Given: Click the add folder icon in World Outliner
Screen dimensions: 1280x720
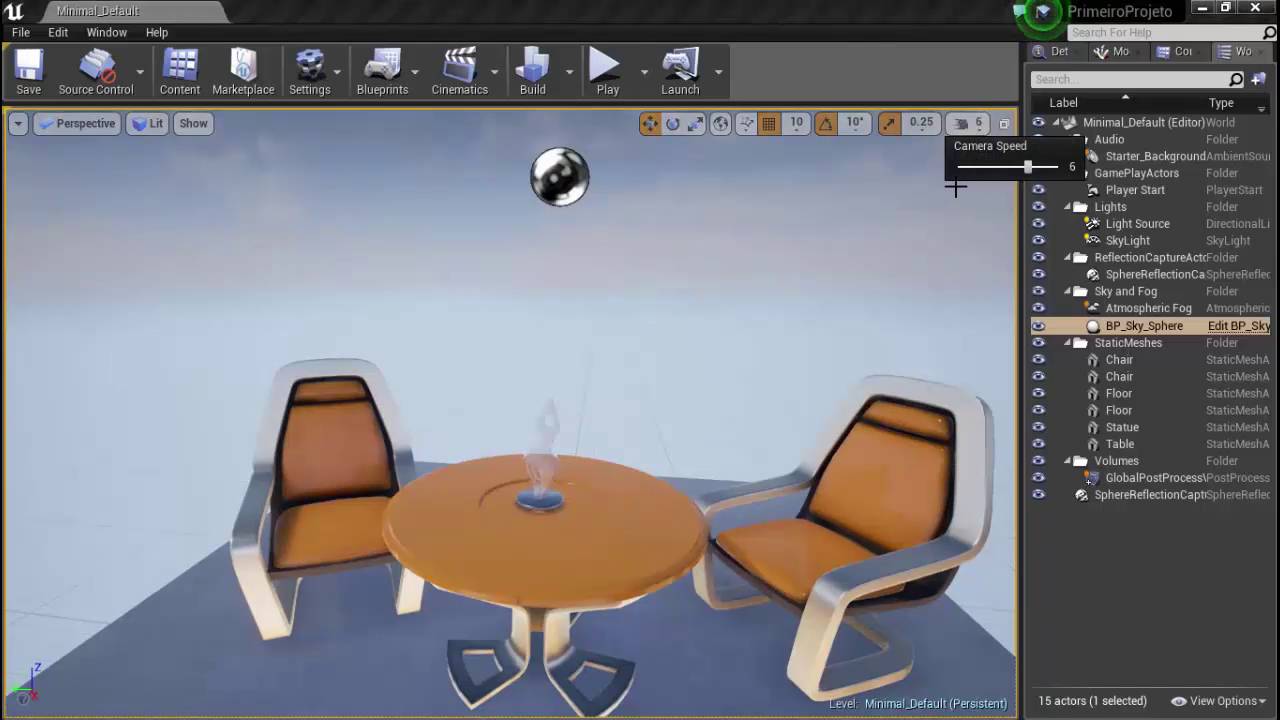Looking at the screenshot, I should click(1259, 79).
